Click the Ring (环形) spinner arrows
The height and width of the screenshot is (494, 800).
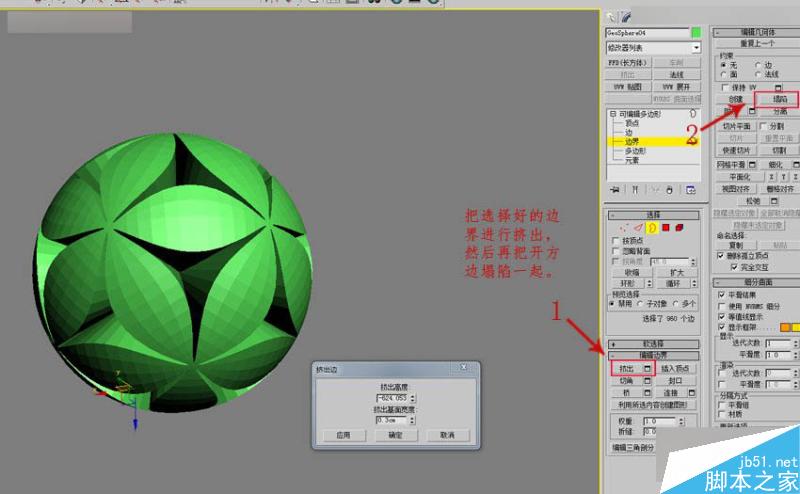pyautogui.click(x=649, y=283)
